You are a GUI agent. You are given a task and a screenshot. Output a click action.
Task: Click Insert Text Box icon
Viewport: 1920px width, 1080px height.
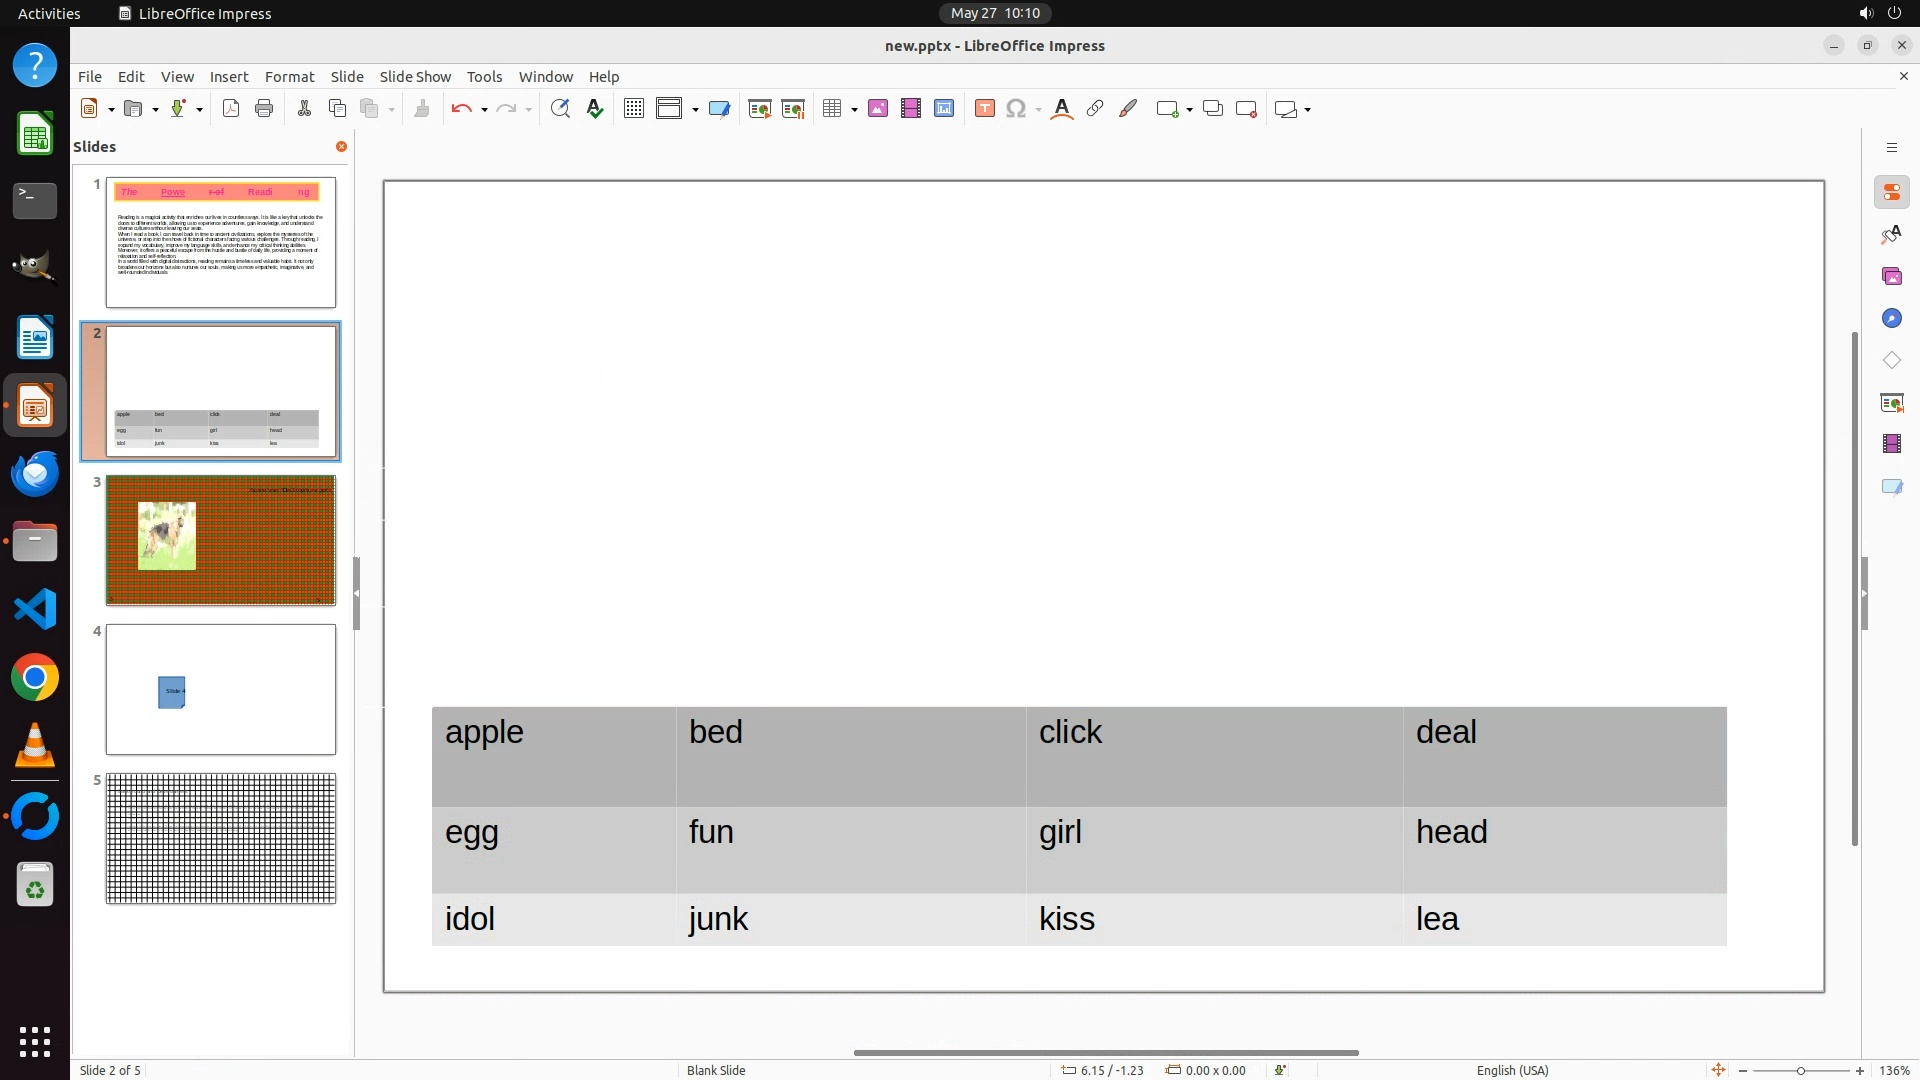(x=985, y=109)
